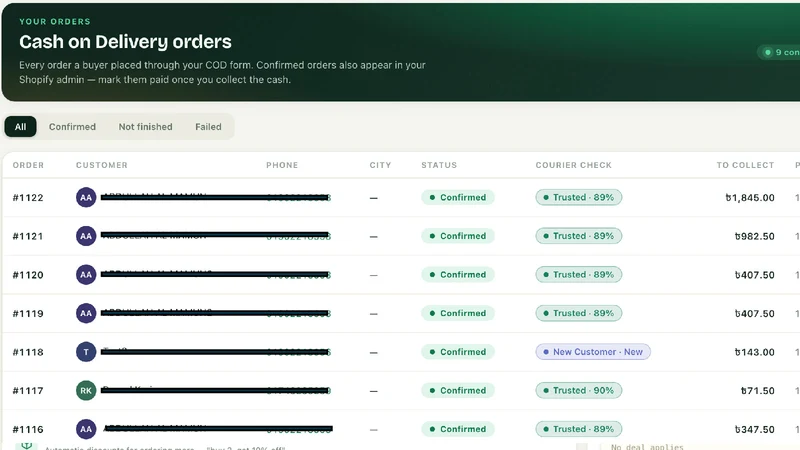Click the ৳347.50 amount
The height and width of the screenshot is (450, 800).
755,429
